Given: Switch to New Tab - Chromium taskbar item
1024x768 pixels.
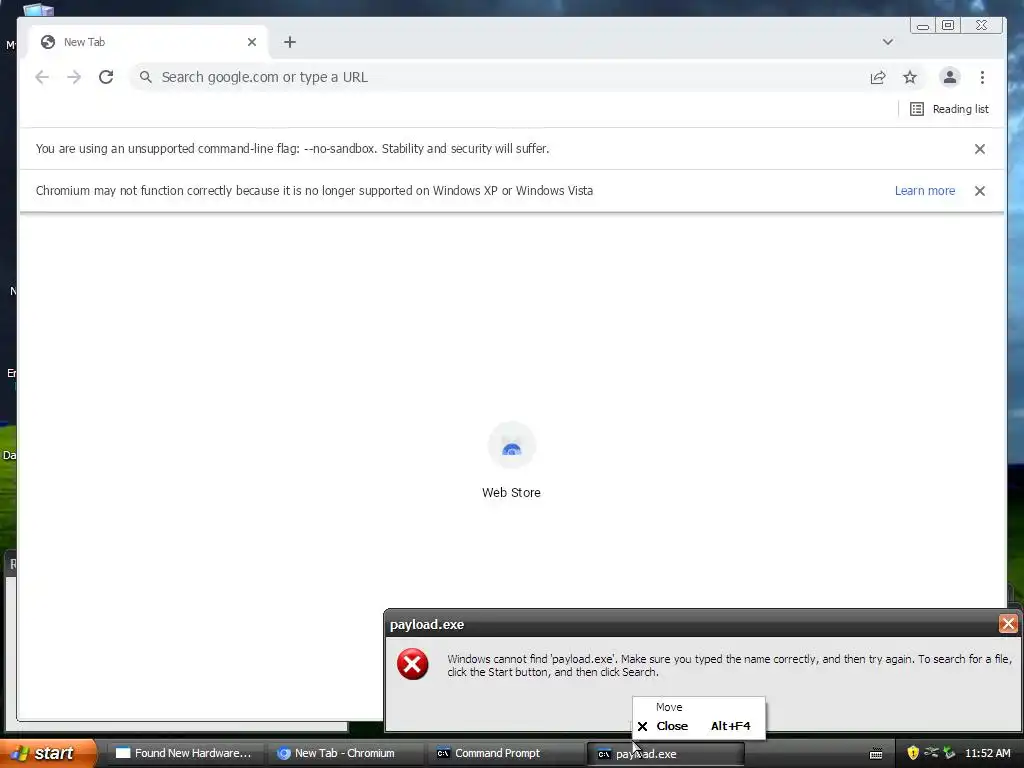Looking at the screenshot, I should [x=344, y=753].
